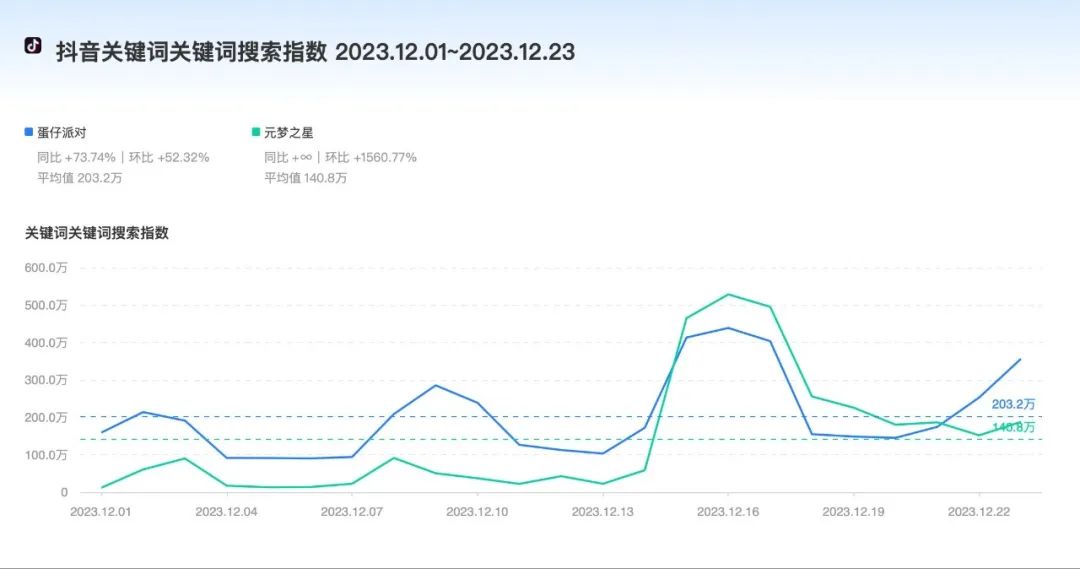Click the 2023.12.22 x-axis date label
Image resolution: width=1080 pixels, height=569 pixels.
click(979, 512)
